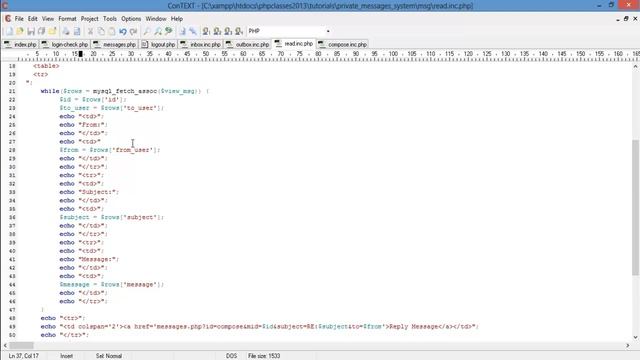This screenshot has height=360, width=640.
Task: Open the Window menu
Action: point(156,19)
